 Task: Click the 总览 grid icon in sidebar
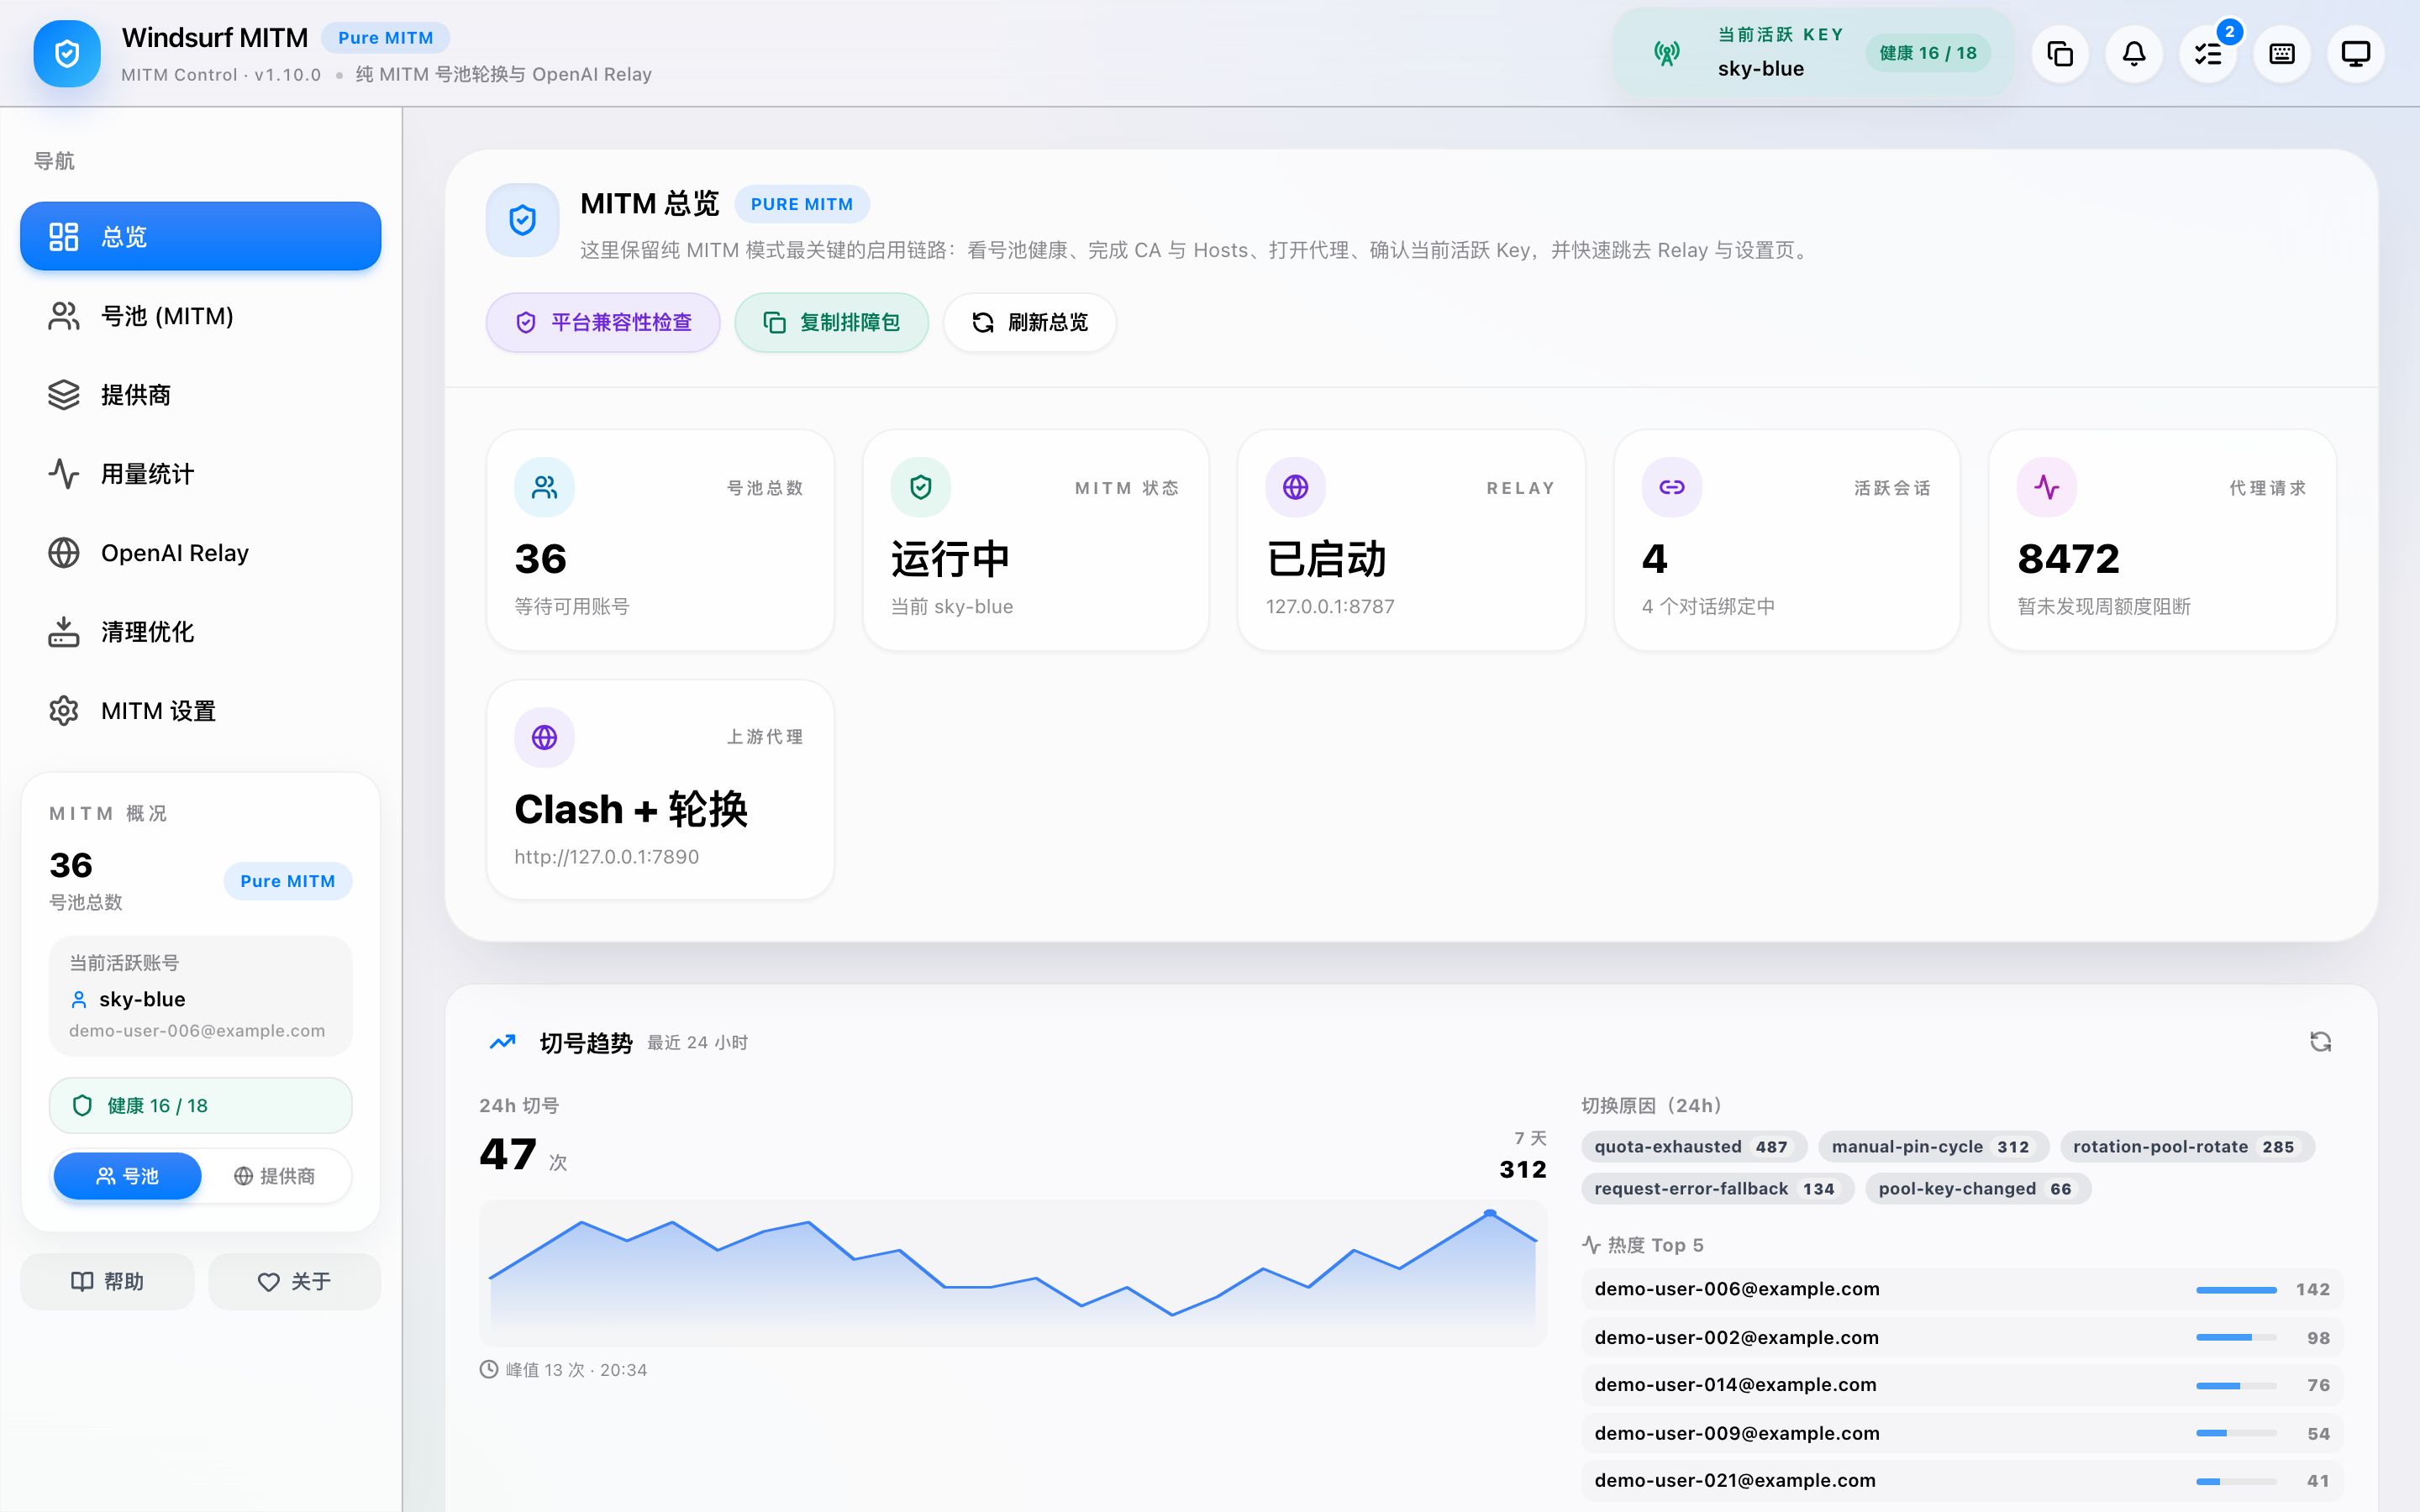[63, 236]
